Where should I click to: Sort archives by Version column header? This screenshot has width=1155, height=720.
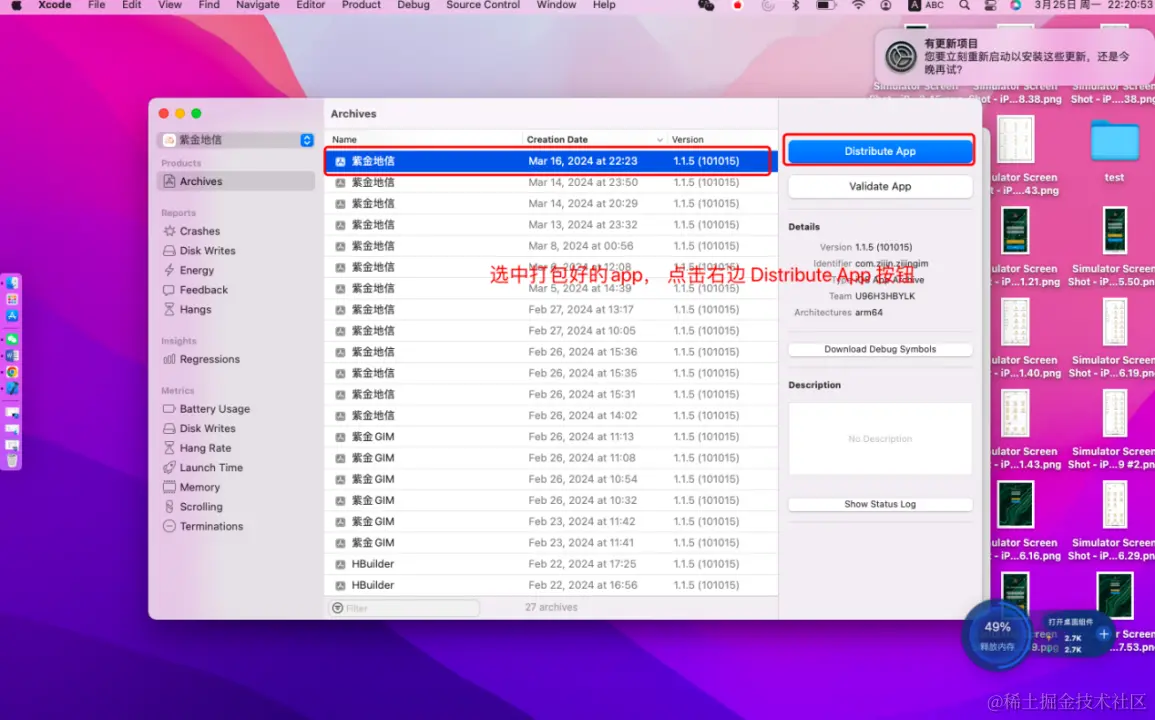click(722, 139)
